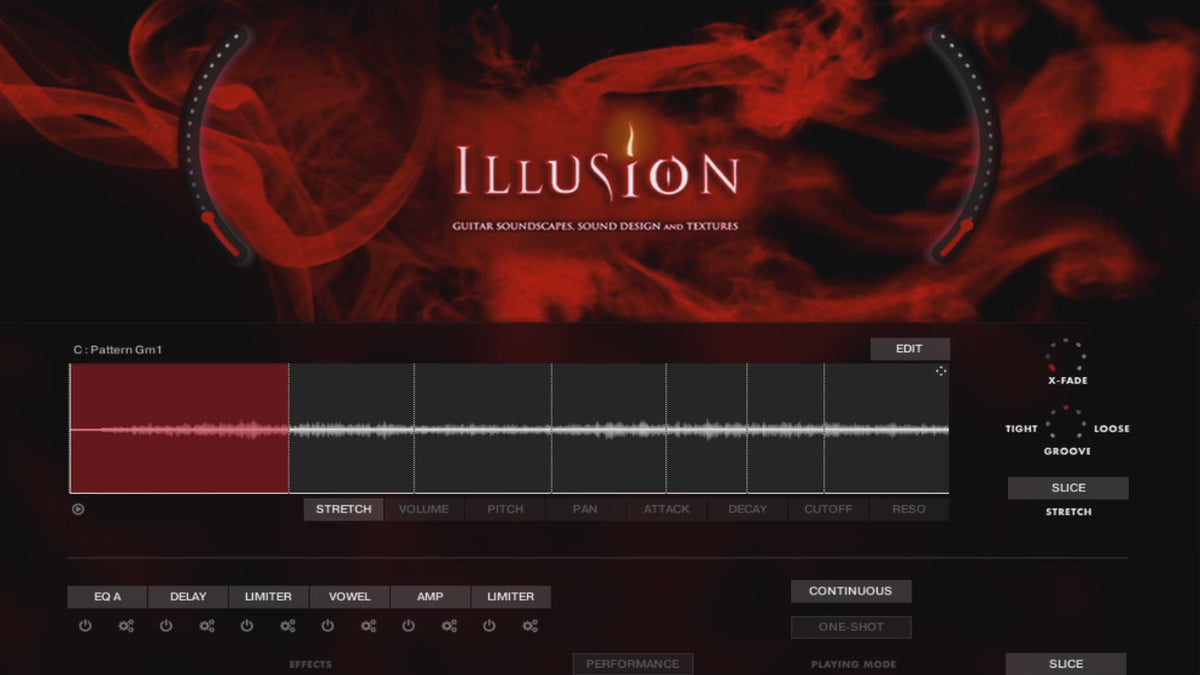Select the red highlighted first waveform slice
The height and width of the screenshot is (675, 1200).
tap(179, 428)
